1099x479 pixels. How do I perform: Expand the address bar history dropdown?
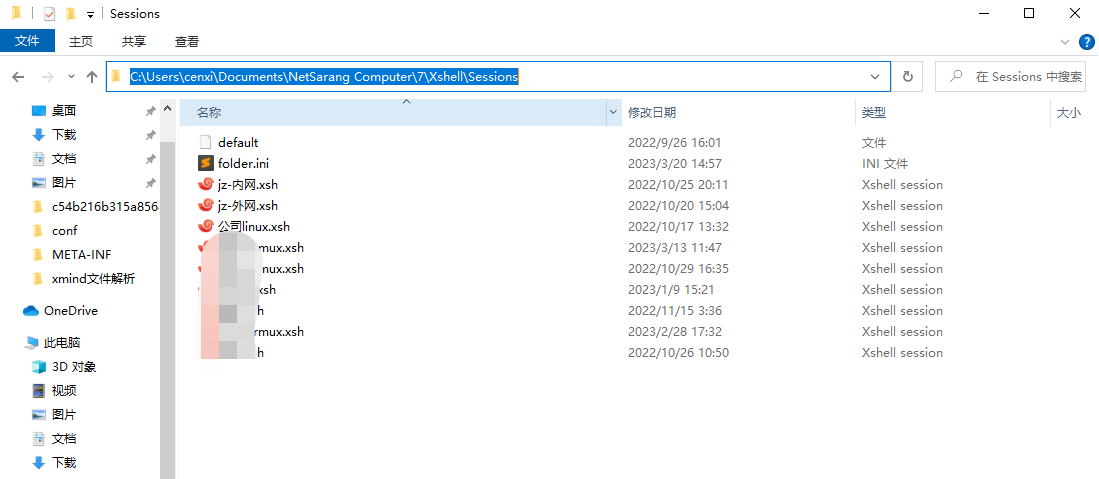[875, 76]
